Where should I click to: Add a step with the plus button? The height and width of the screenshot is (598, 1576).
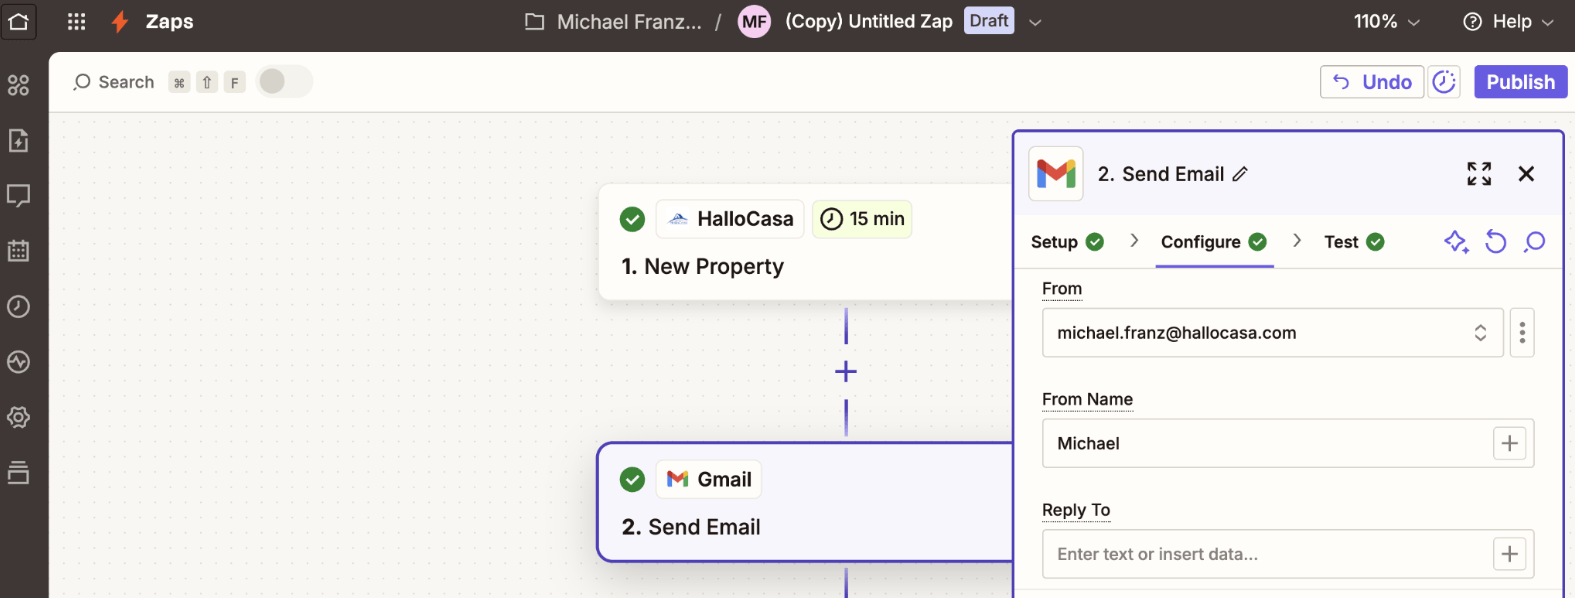846,372
